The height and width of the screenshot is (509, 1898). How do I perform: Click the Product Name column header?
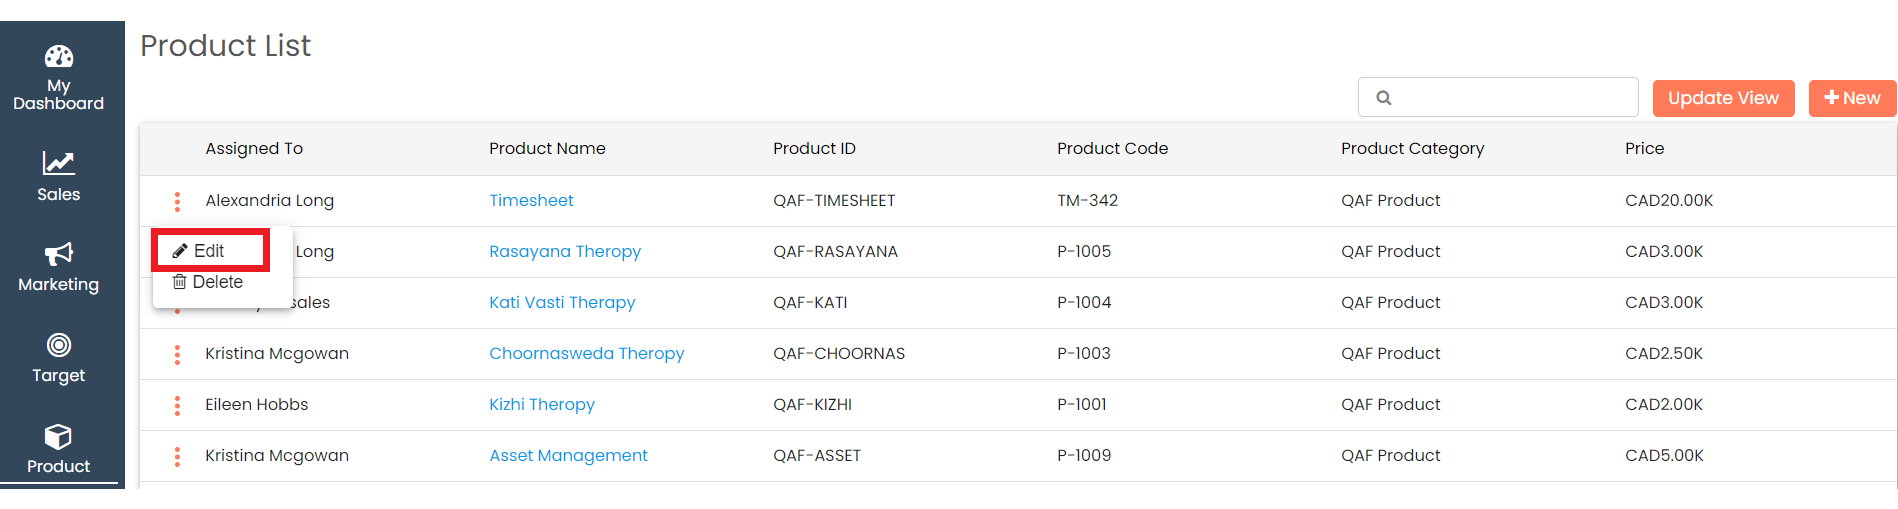coord(547,148)
